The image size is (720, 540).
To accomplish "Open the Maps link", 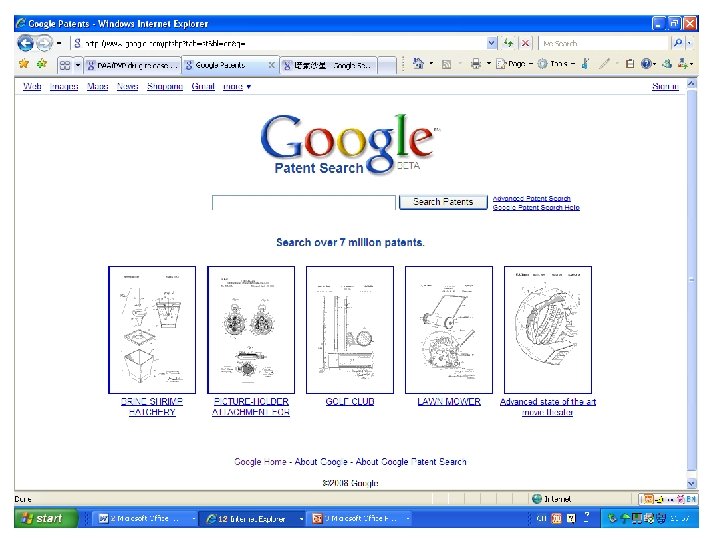I will 97,86.
